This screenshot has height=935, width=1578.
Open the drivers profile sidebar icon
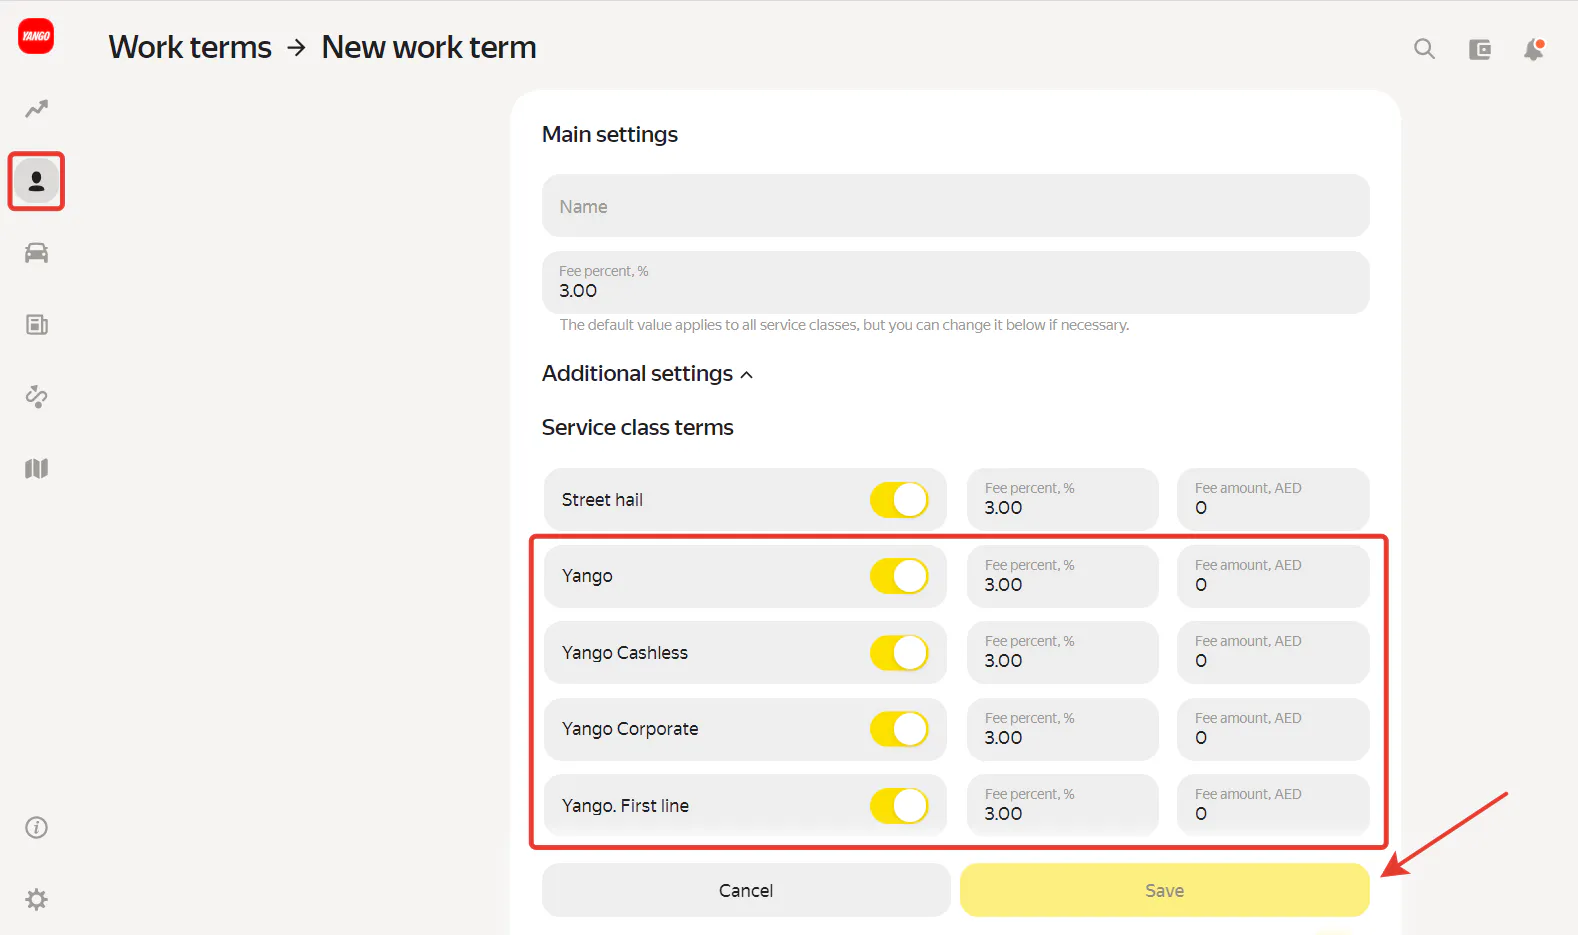pyautogui.click(x=37, y=181)
